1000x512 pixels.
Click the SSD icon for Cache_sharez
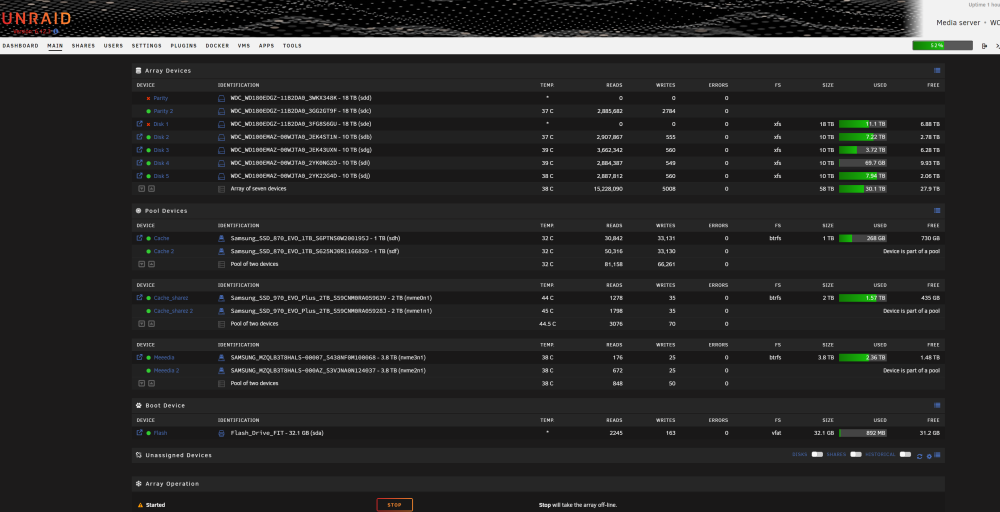(x=222, y=298)
